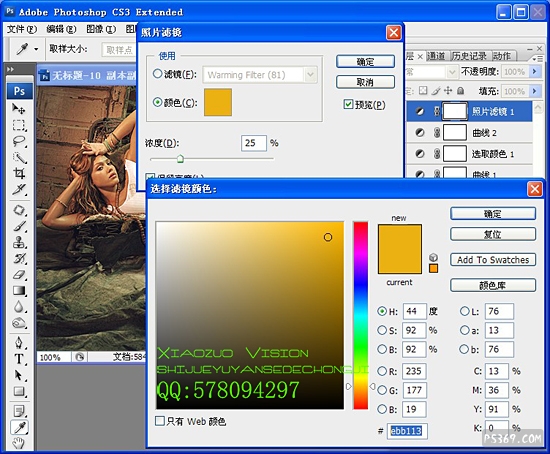The image size is (550, 454).
Task: Switch to the 动作 tab
Action: (502, 56)
